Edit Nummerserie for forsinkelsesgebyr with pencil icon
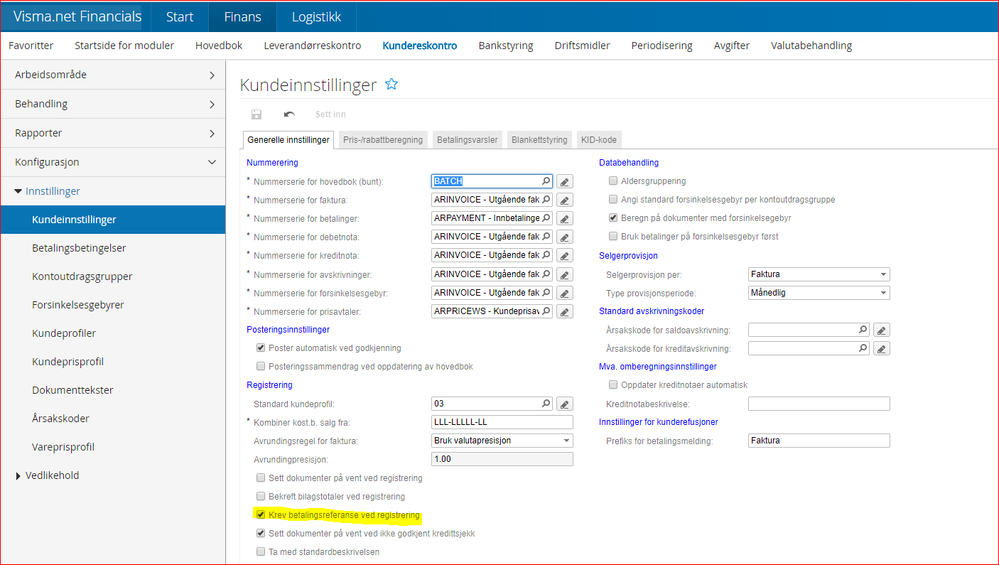Image resolution: width=999 pixels, height=565 pixels. pos(564,293)
